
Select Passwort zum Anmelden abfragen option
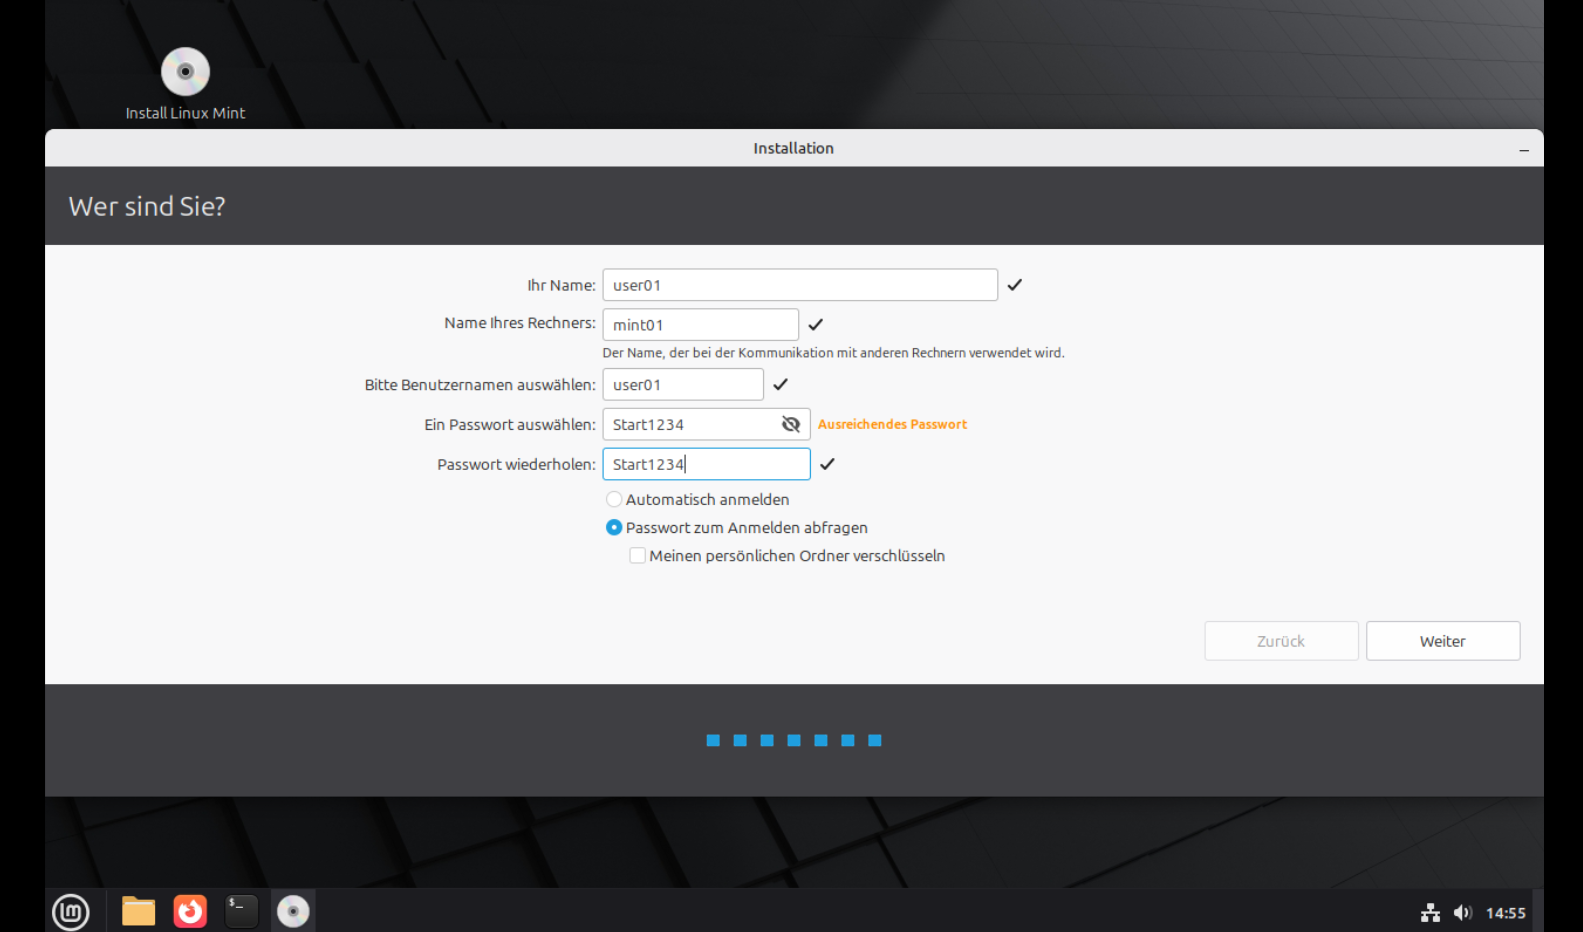tap(614, 527)
